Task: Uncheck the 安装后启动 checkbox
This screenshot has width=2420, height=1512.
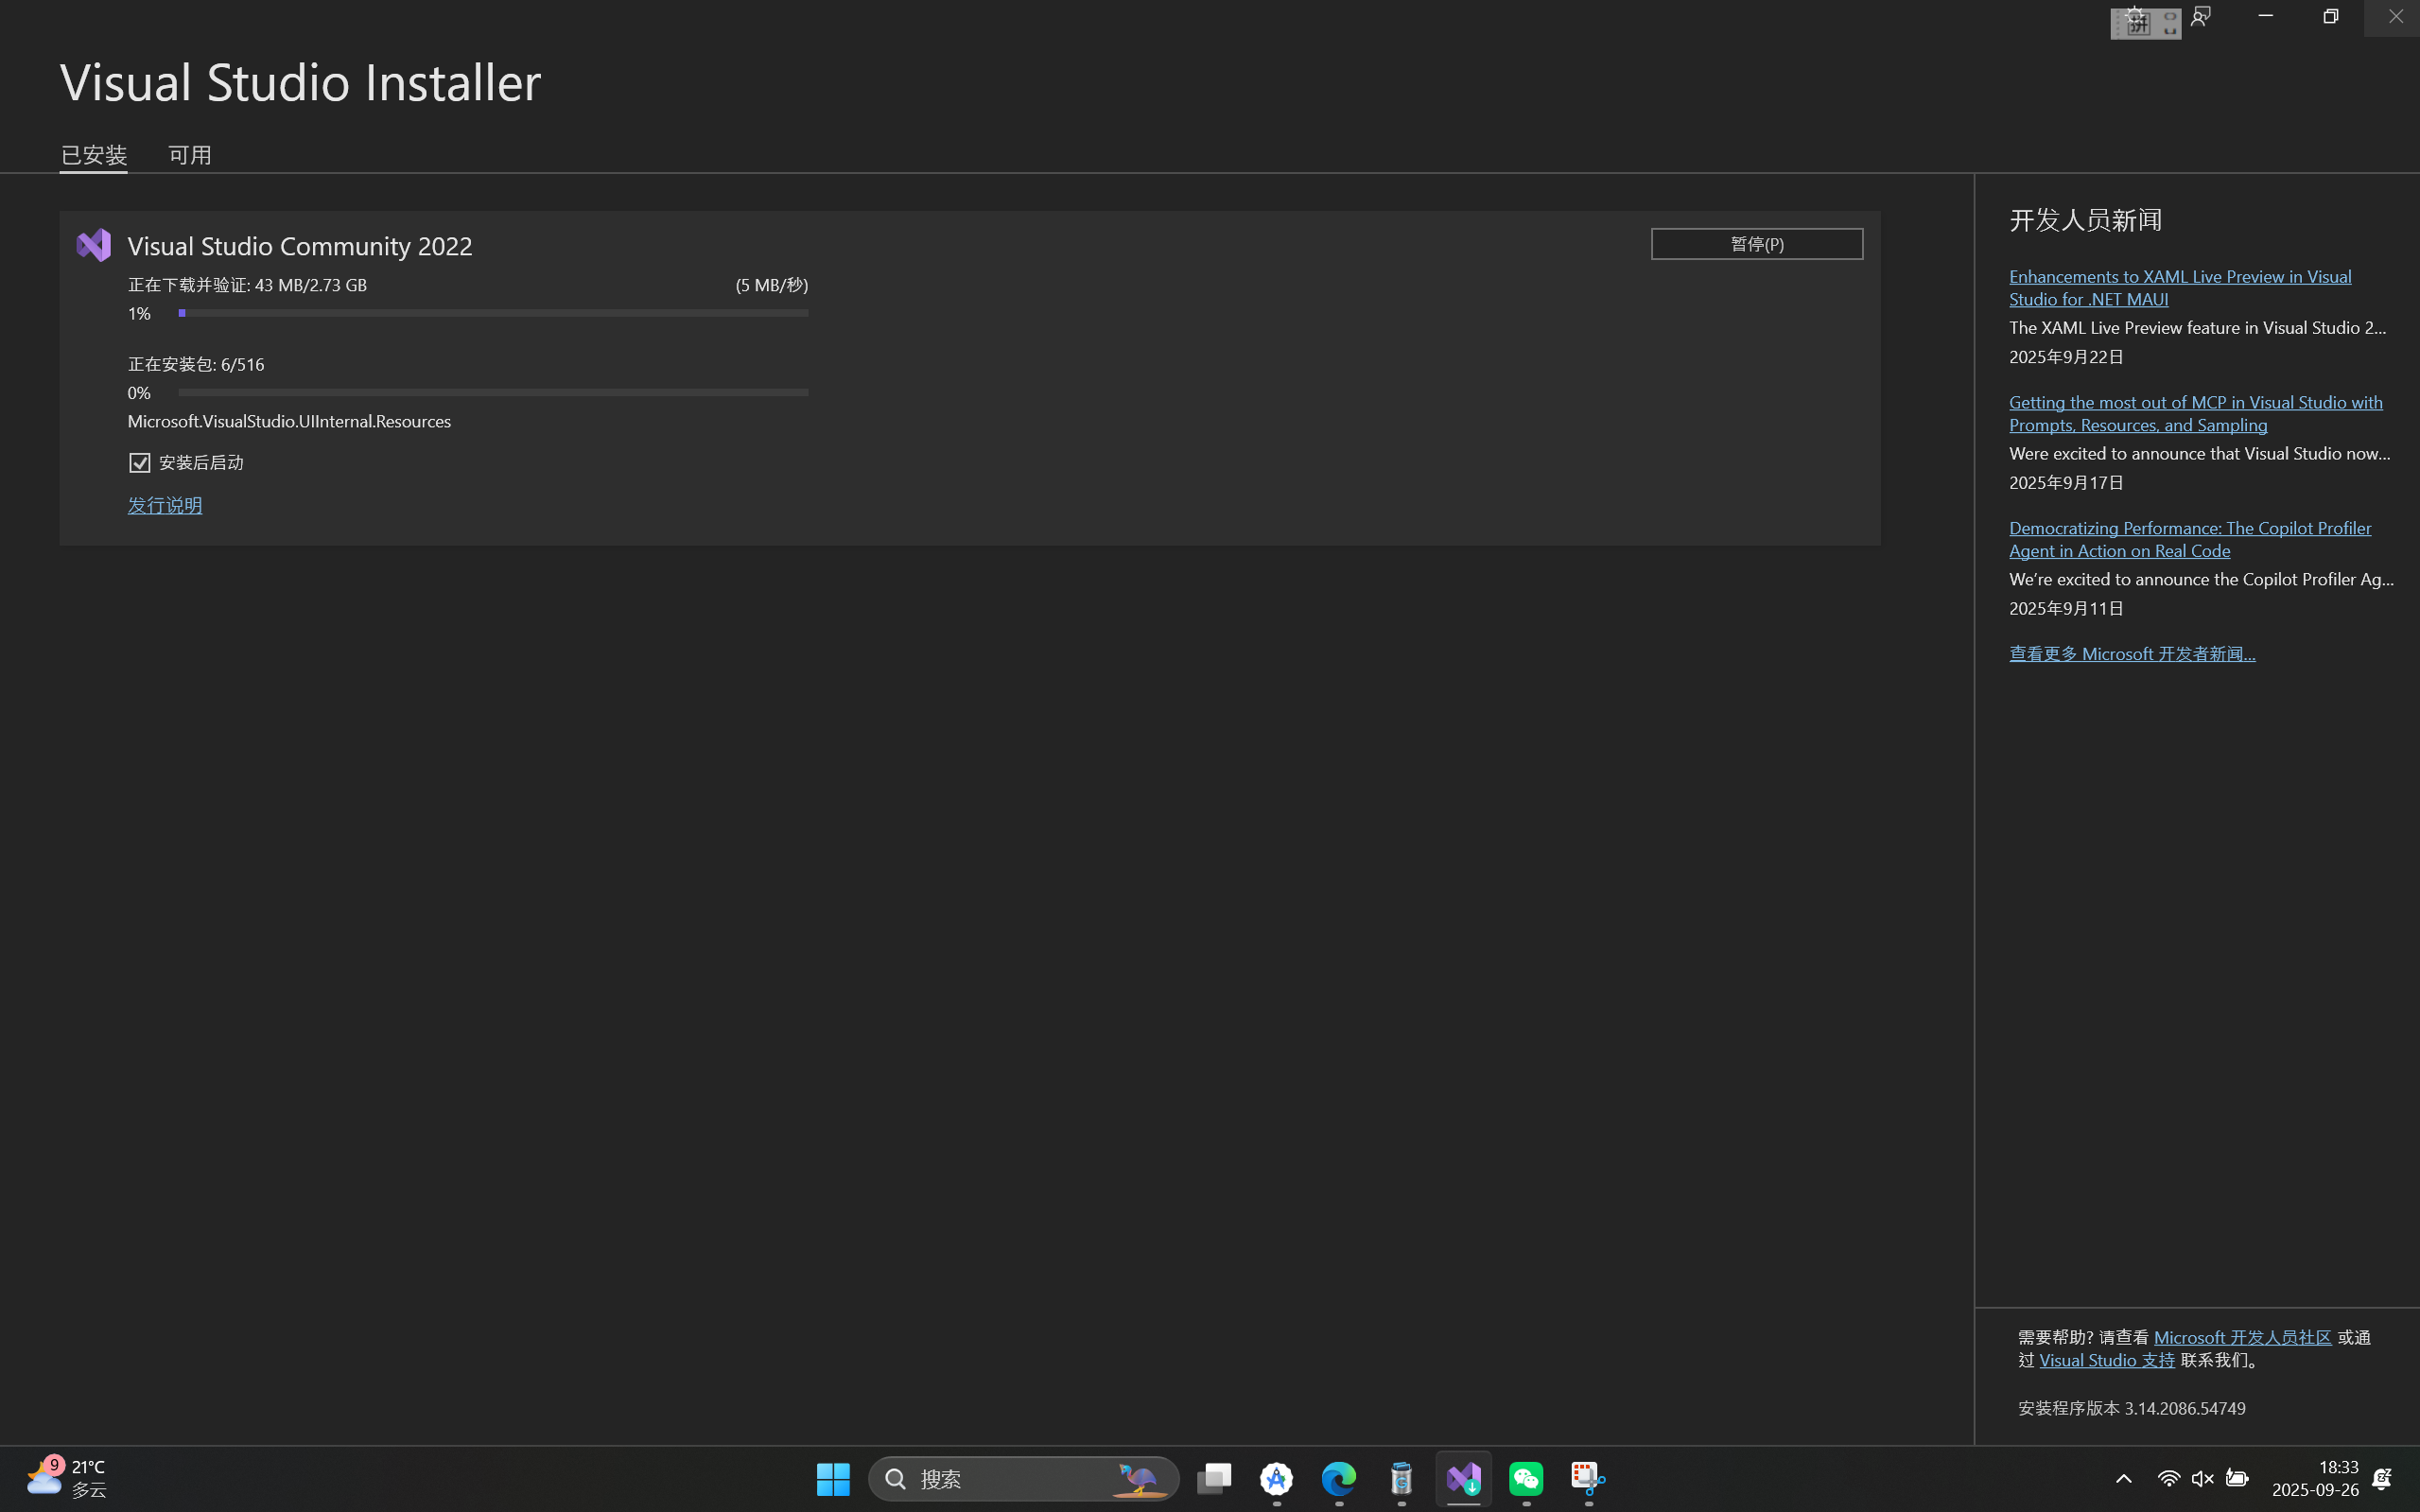Action: 140,462
